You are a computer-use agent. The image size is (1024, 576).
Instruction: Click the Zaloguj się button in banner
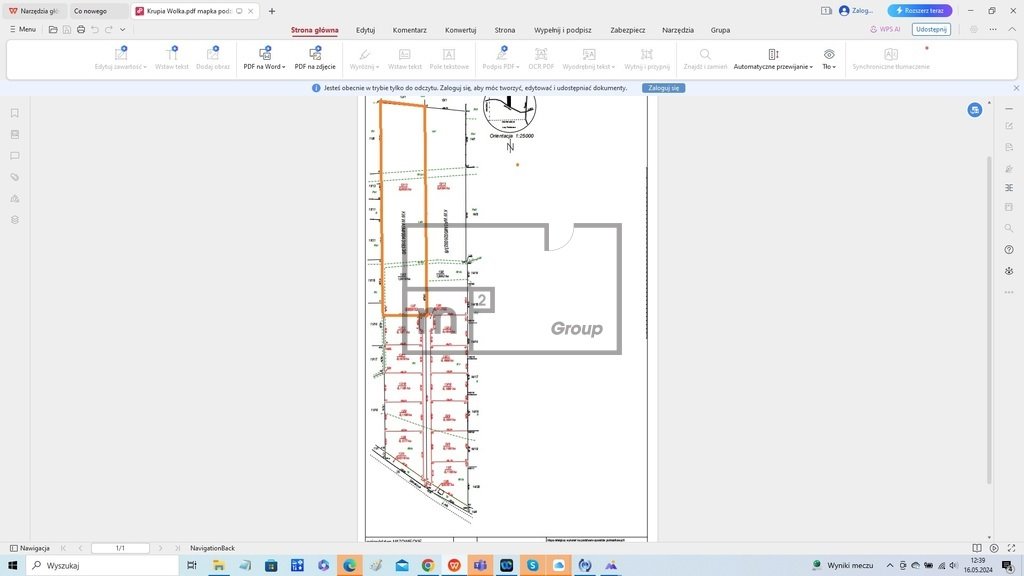[x=663, y=88]
